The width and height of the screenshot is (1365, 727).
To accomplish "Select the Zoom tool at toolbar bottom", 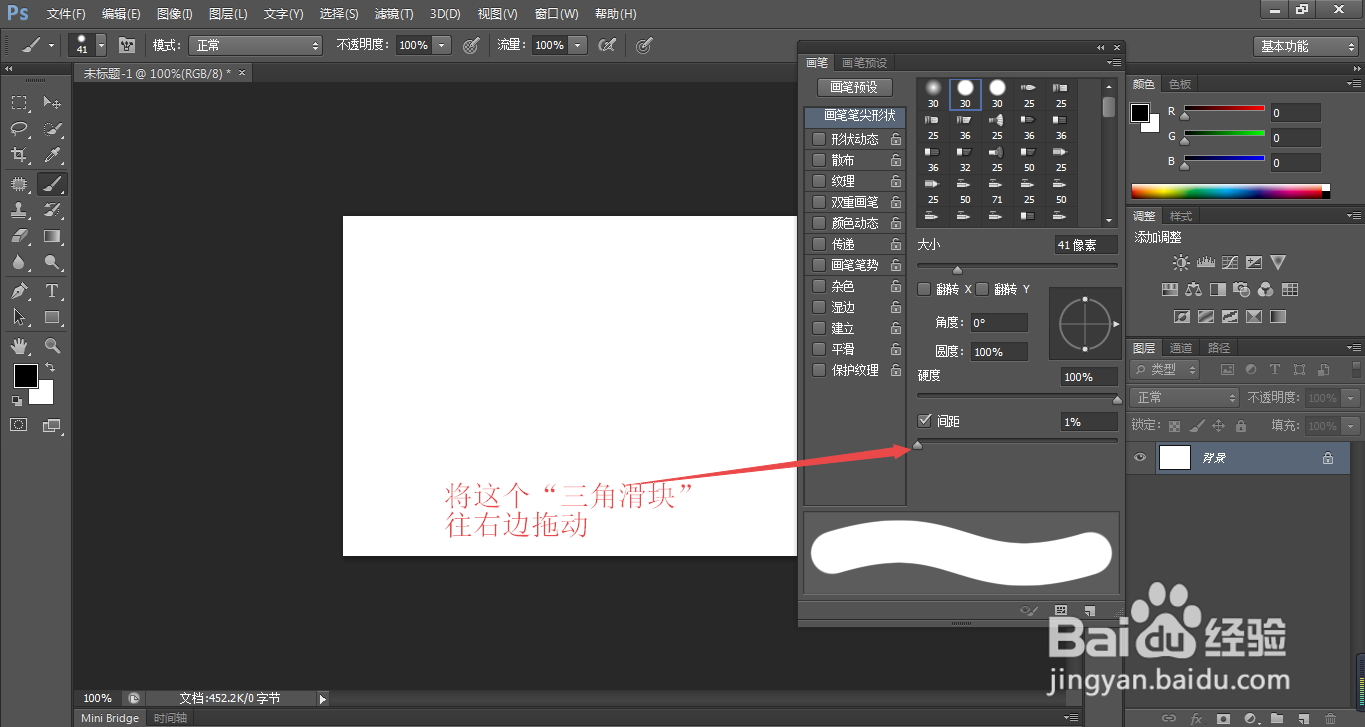I will tap(52, 345).
